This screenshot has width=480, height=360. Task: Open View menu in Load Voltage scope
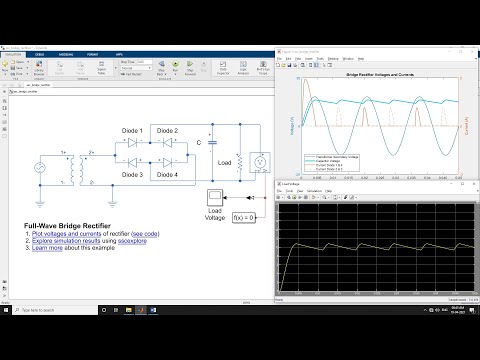tap(300, 191)
